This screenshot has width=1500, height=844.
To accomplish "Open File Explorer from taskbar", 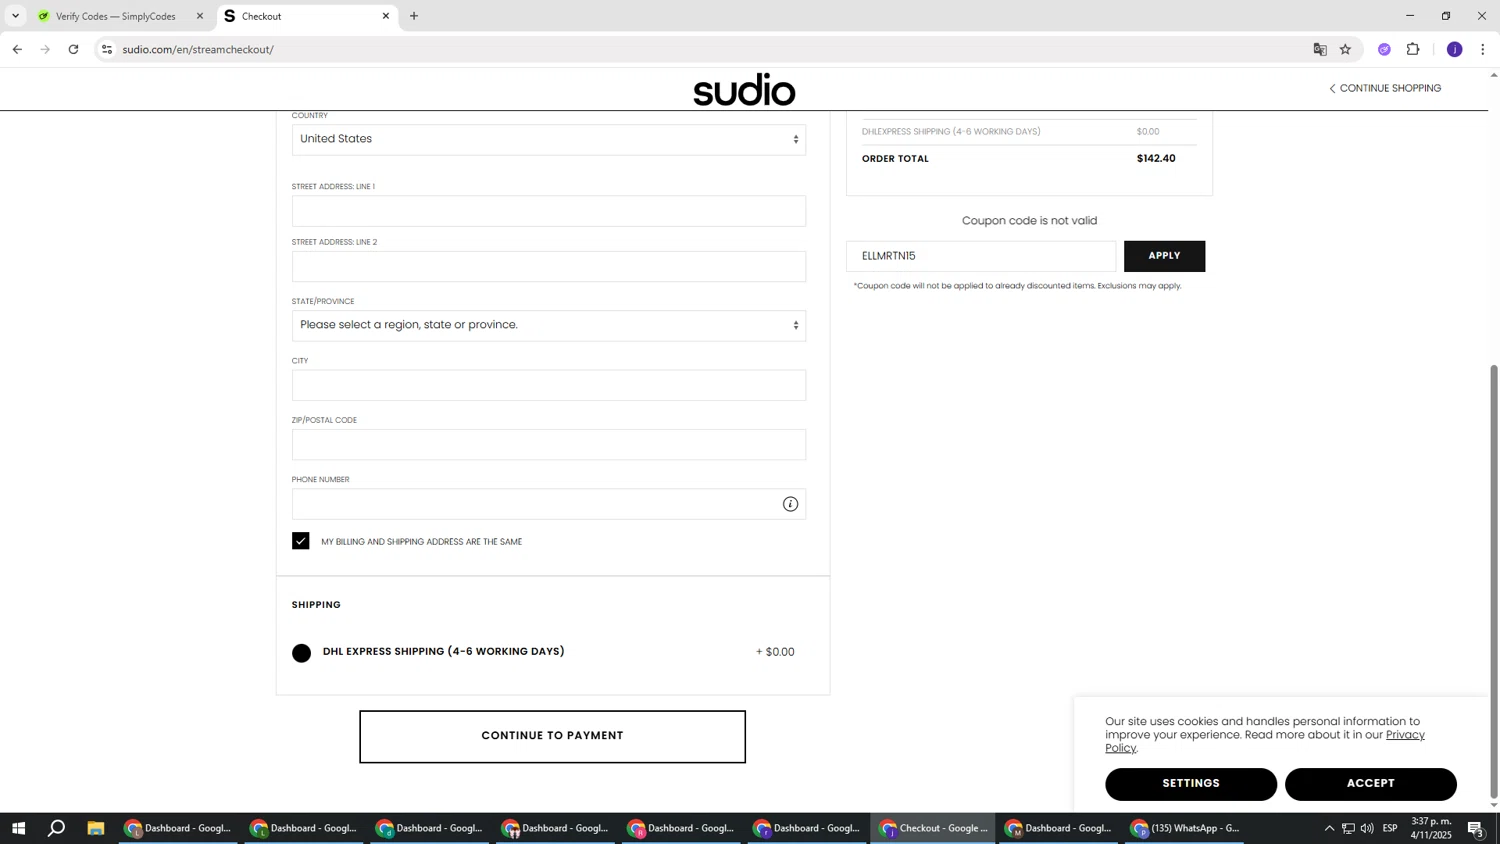I will click(x=96, y=828).
